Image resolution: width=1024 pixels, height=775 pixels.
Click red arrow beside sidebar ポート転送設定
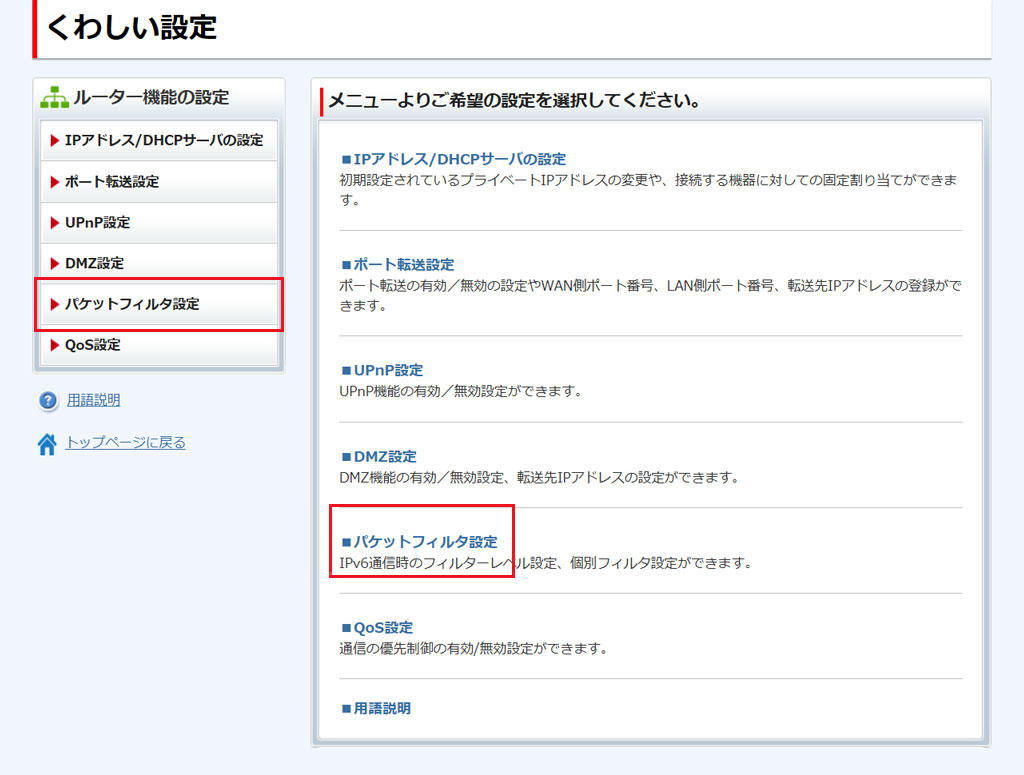click(x=55, y=182)
